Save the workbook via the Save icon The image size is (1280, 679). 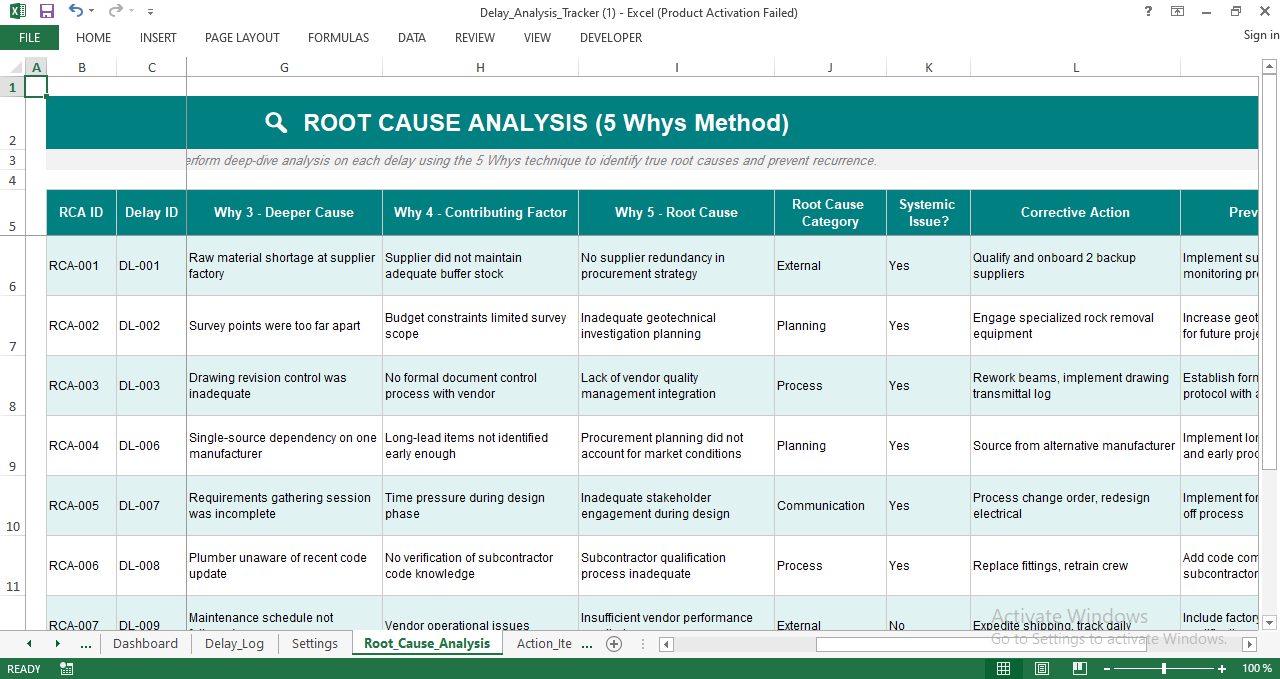[45, 11]
